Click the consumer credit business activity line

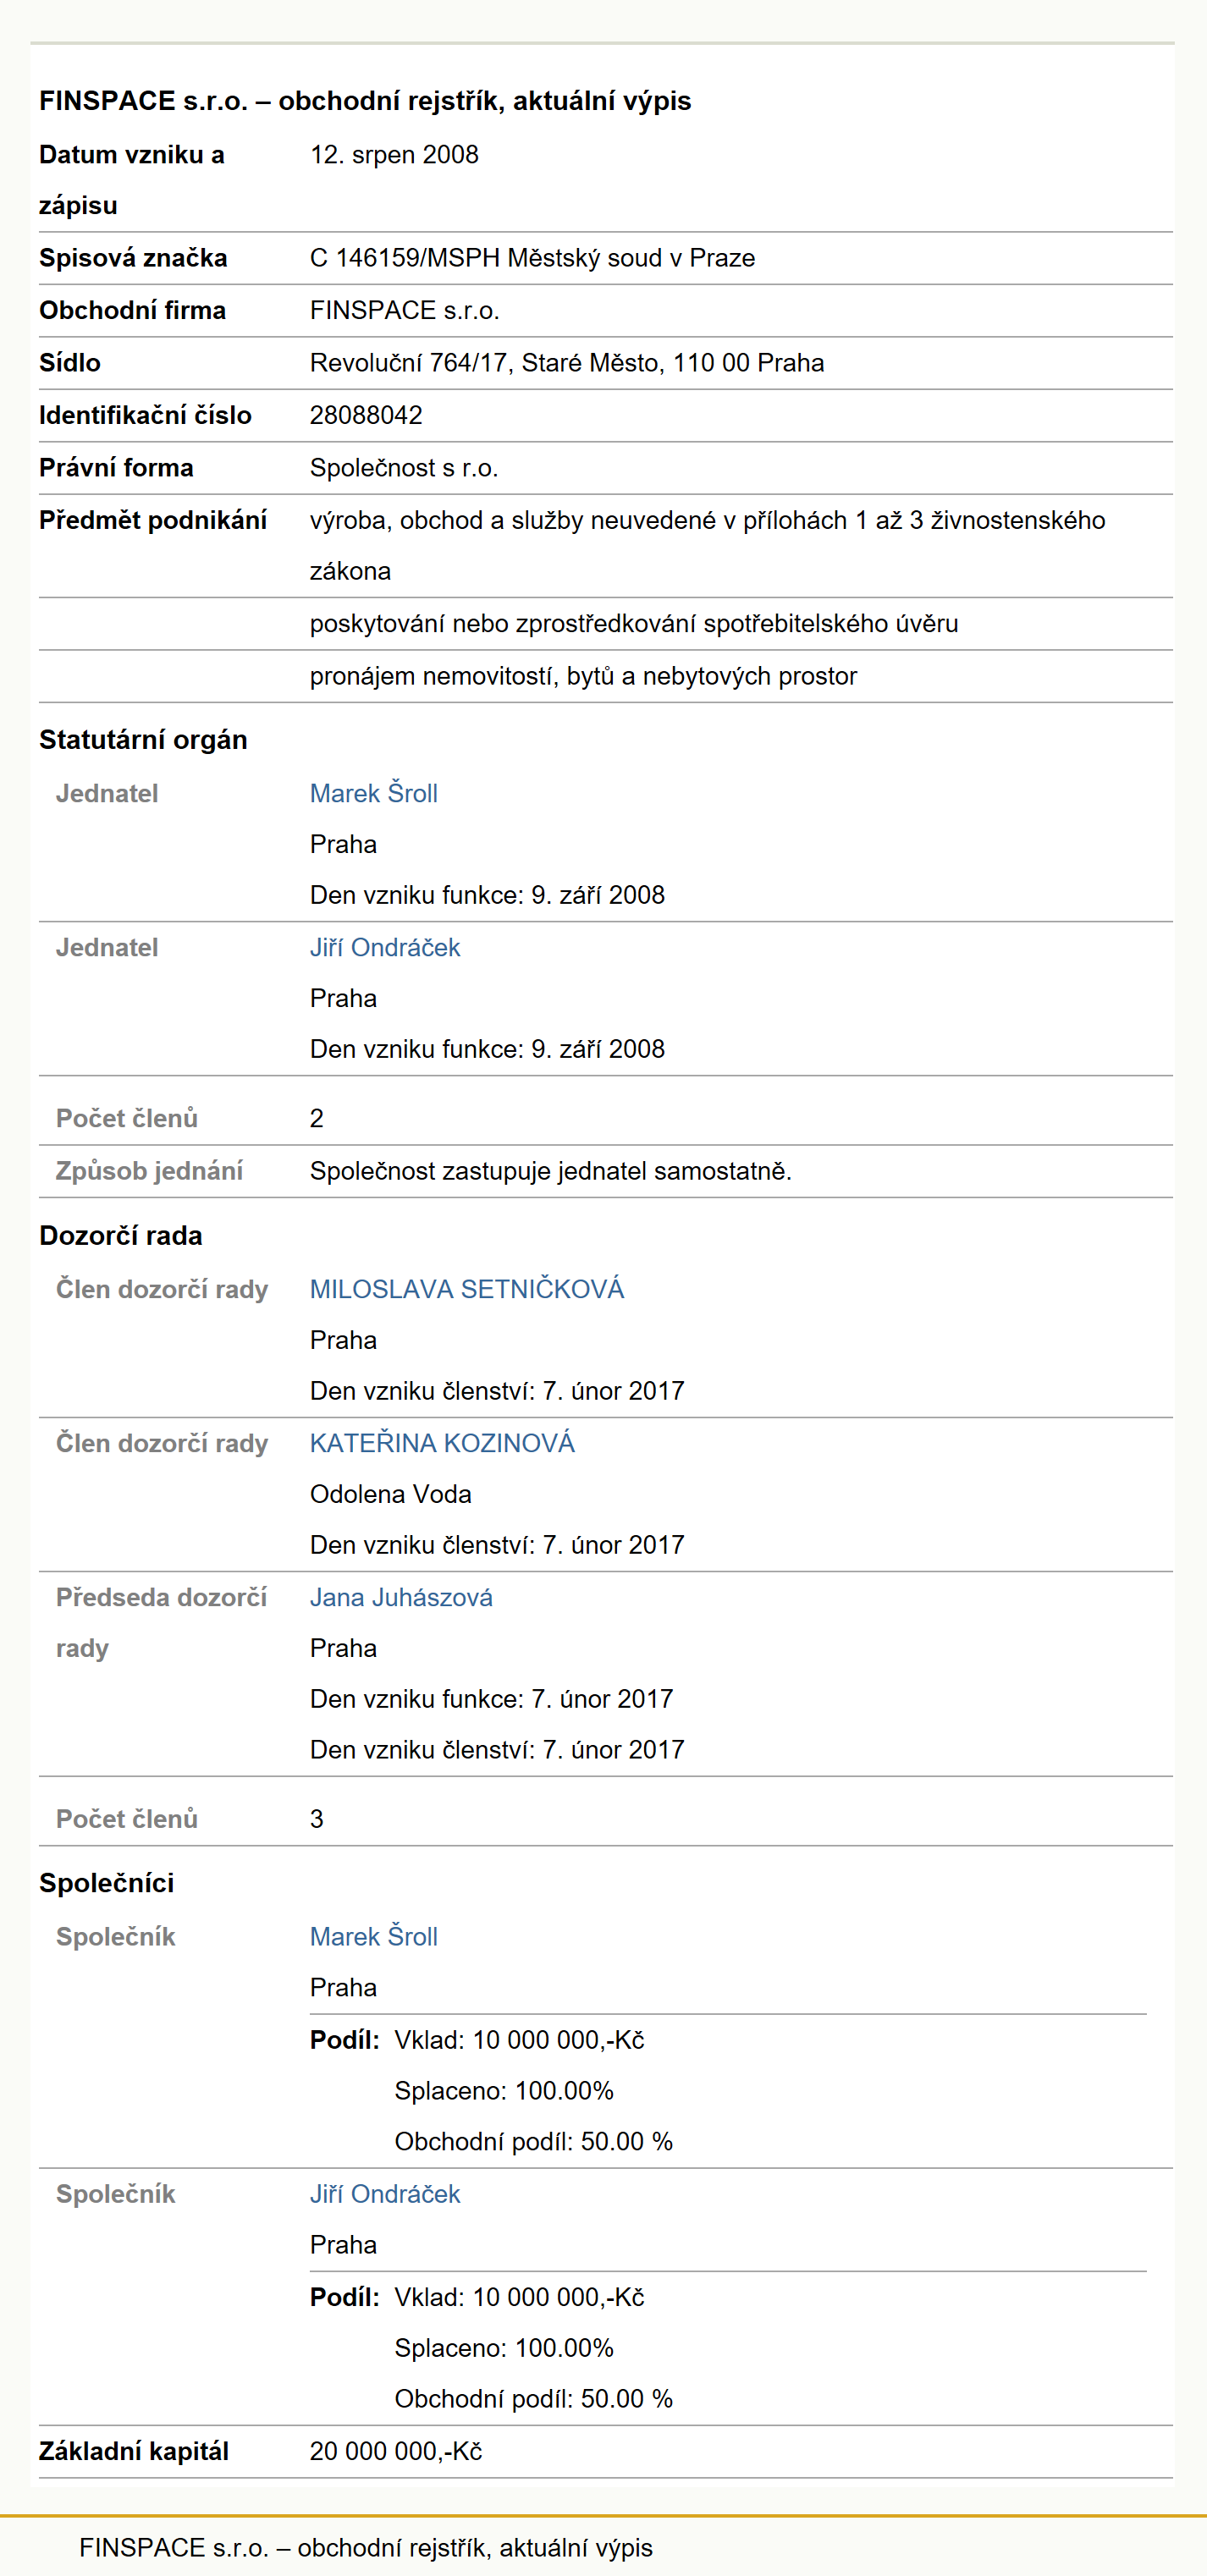[x=634, y=624]
